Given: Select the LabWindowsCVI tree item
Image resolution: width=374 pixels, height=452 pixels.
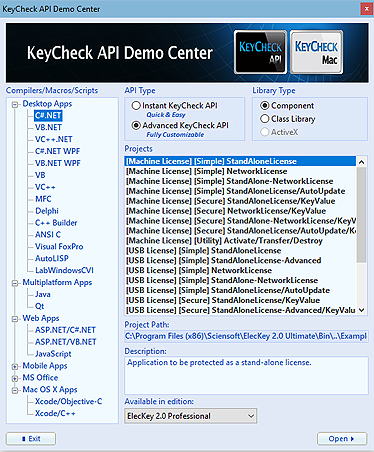Looking at the screenshot, I should [64, 270].
